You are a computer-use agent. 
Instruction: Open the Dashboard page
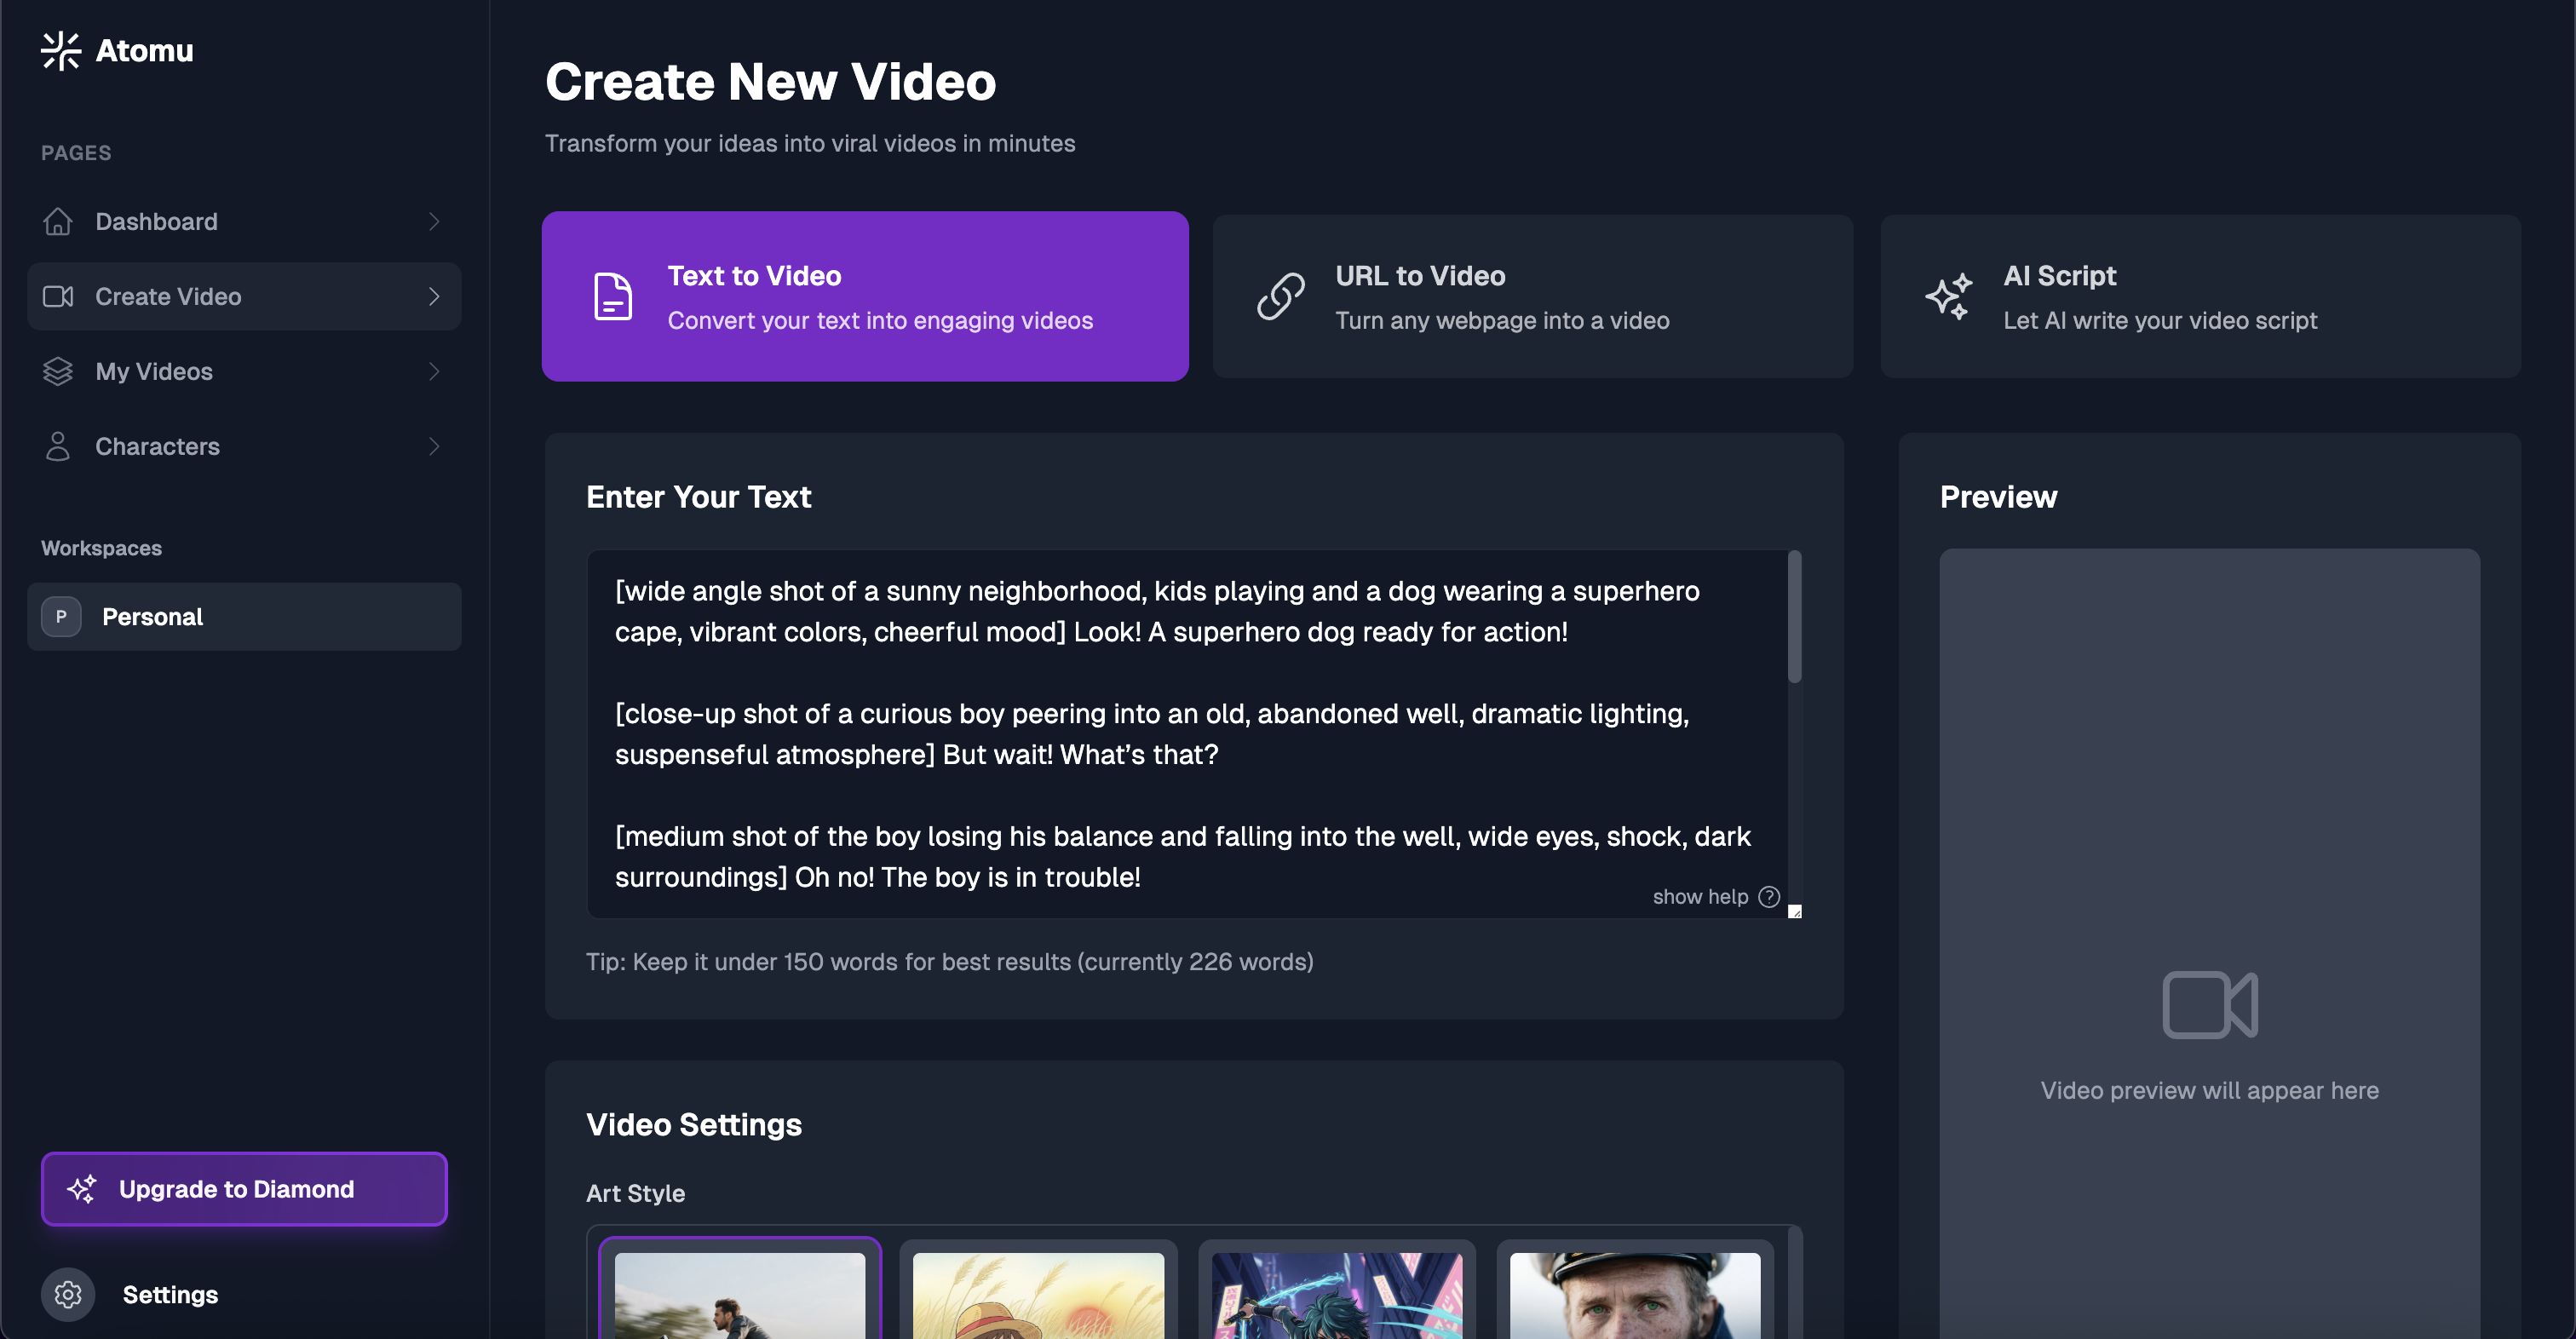(x=244, y=221)
